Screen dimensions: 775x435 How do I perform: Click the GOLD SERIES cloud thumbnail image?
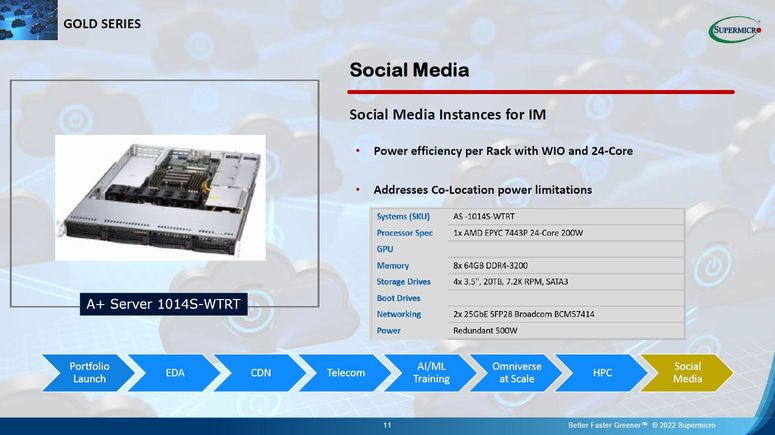click(29, 20)
